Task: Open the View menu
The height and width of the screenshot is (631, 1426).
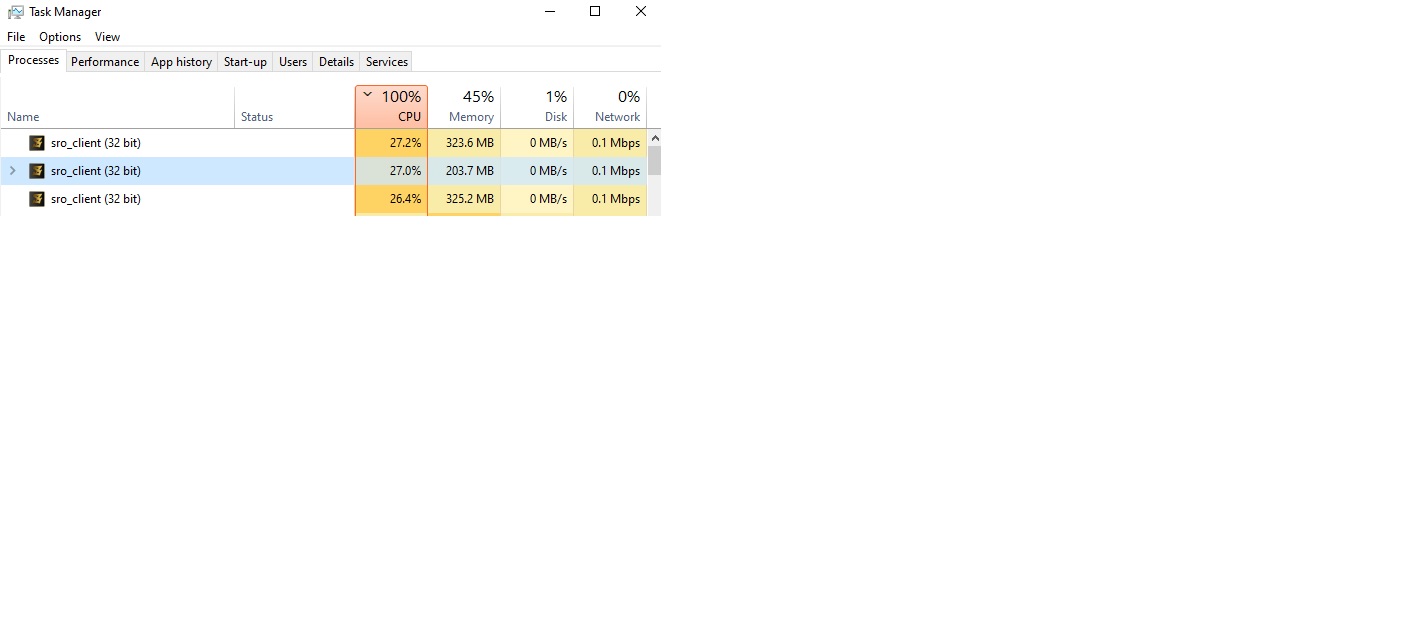Action: pyautogui.click(x=107, y=37)
